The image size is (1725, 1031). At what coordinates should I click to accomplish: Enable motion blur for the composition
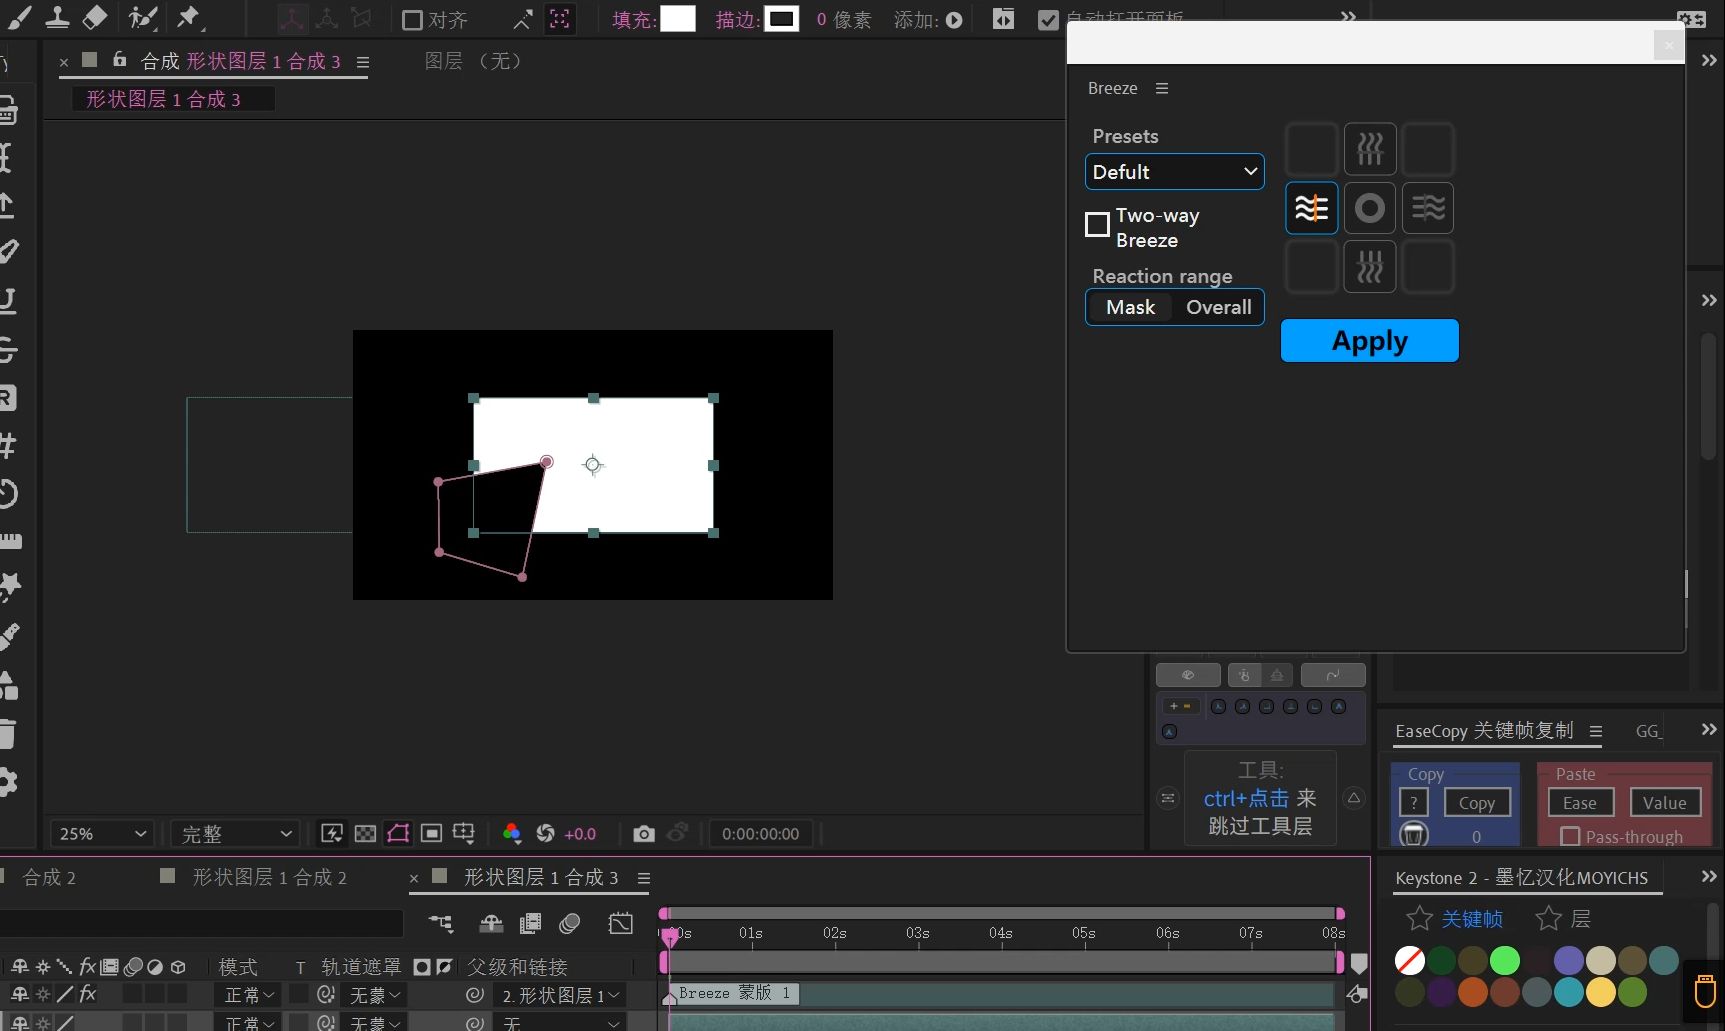570,923
